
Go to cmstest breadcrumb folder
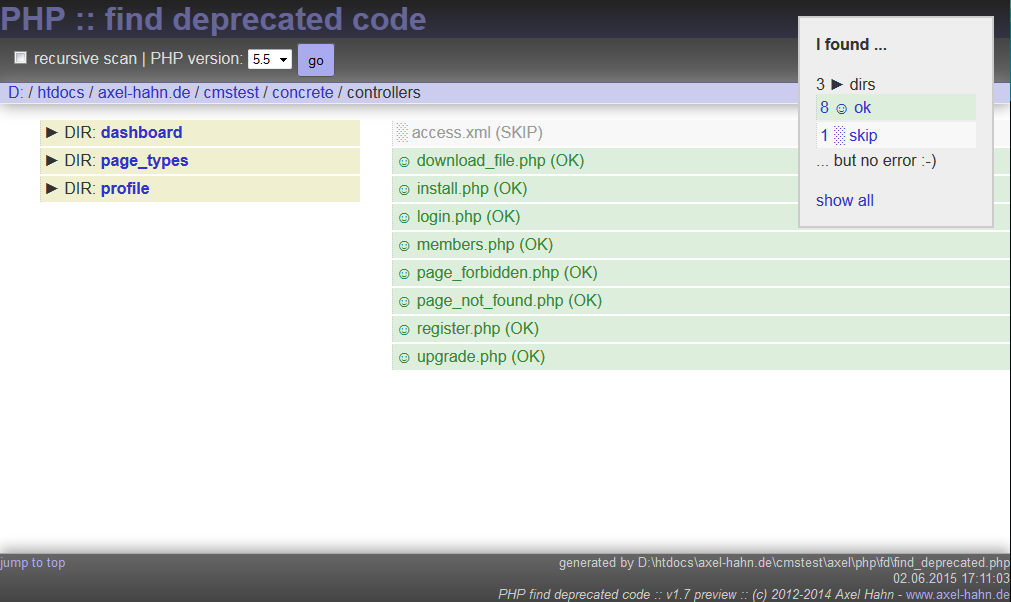click(231, 92)
